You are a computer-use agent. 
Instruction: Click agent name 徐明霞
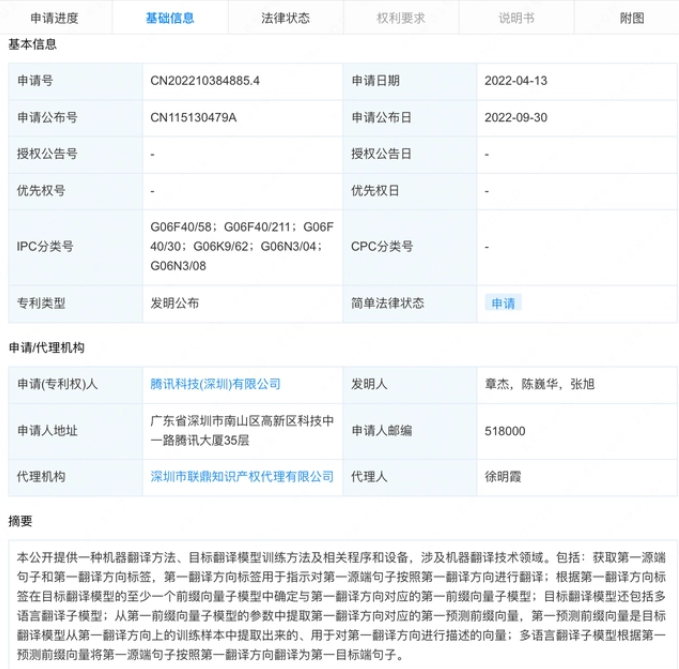tap(503, 477)
